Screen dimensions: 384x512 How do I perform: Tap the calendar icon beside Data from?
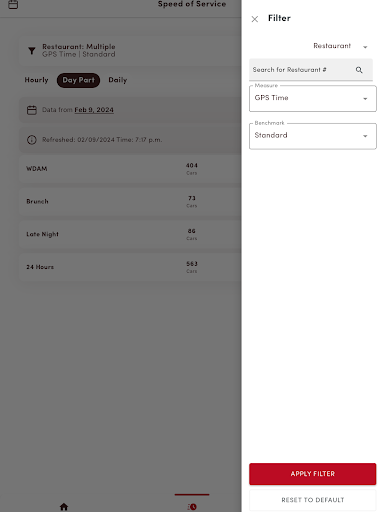32,110
